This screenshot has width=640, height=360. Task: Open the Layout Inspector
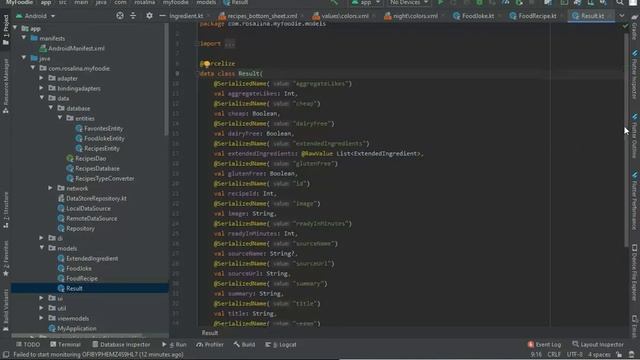598,344
